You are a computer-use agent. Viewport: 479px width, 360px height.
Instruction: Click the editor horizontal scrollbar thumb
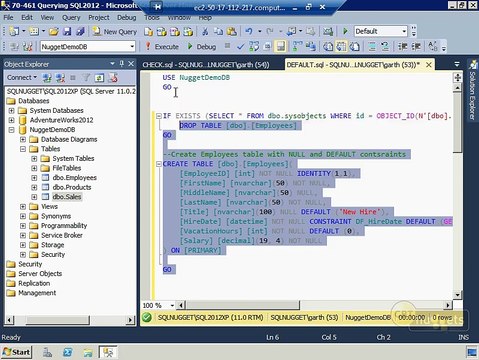click(243, 305)
